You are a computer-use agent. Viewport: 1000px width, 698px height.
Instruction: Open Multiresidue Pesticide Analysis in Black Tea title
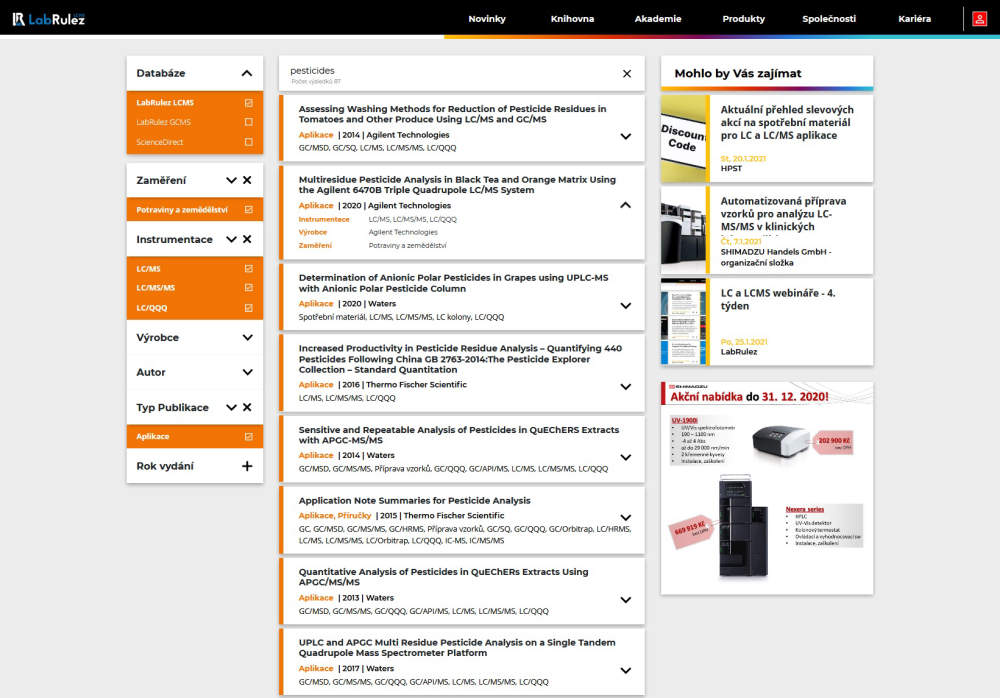tap(457, 185)
